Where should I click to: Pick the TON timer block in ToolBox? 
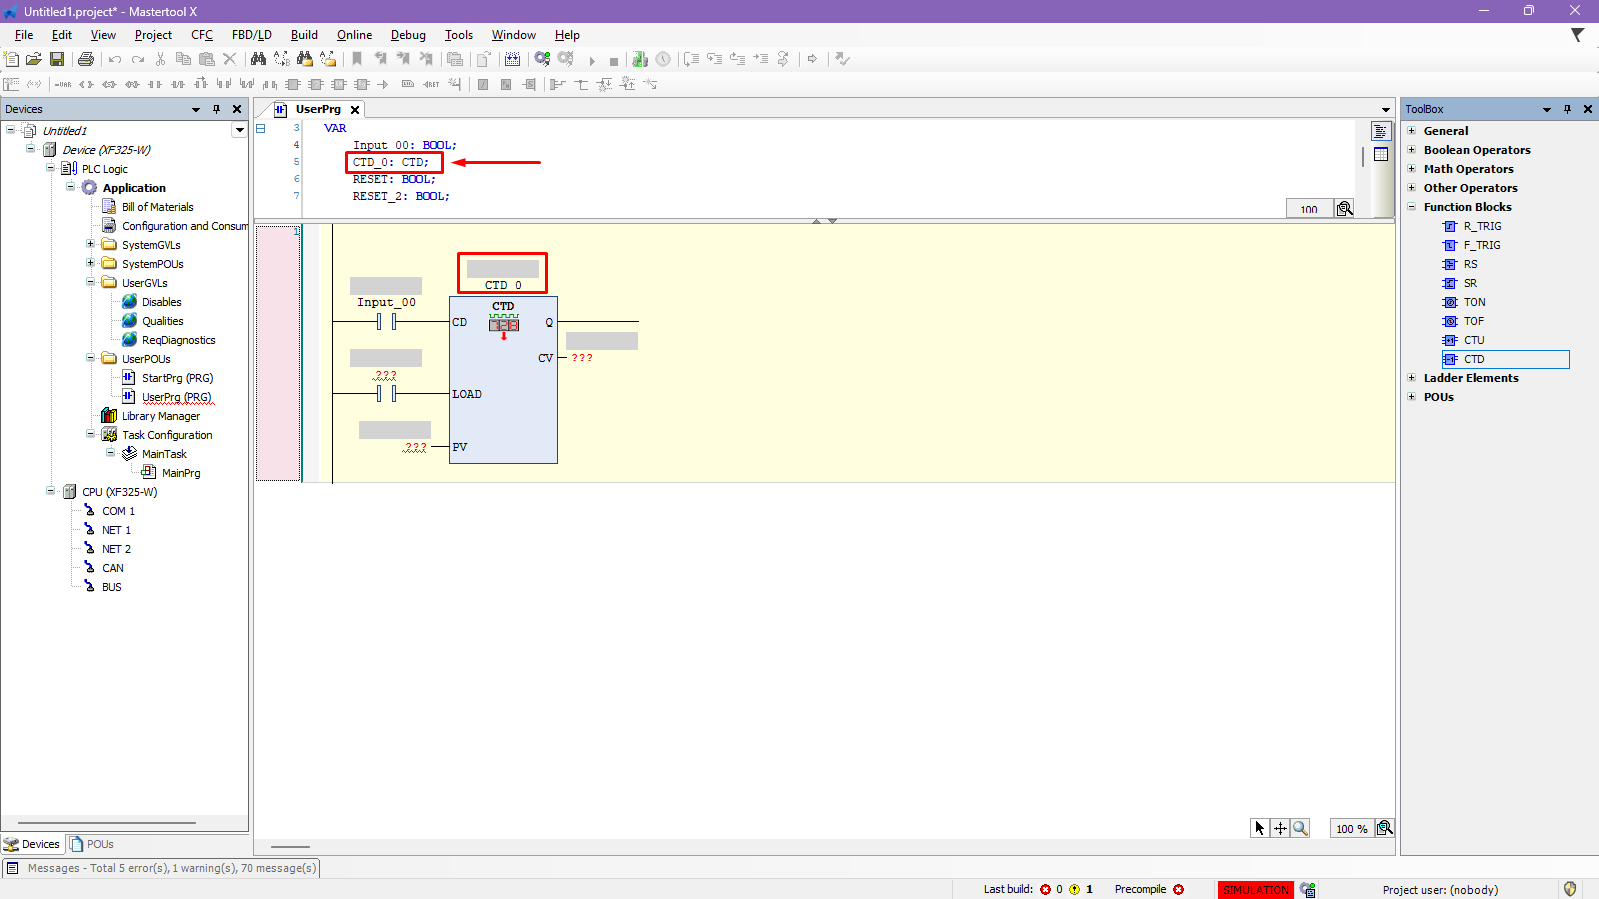1474,302
